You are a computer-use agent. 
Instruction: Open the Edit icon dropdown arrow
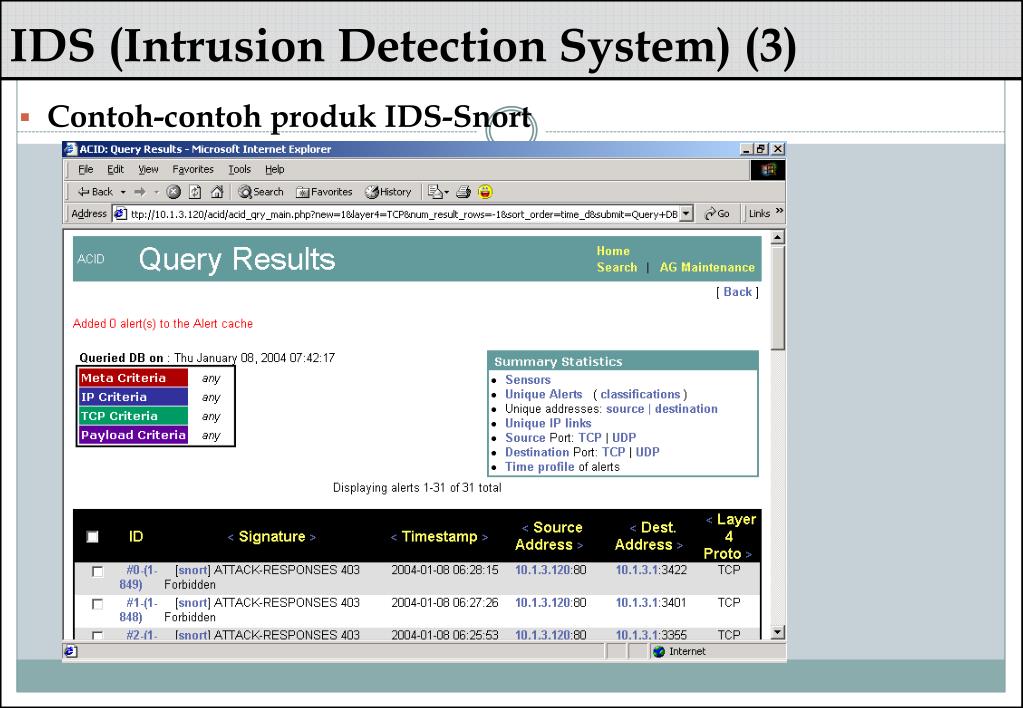(446, 192)
